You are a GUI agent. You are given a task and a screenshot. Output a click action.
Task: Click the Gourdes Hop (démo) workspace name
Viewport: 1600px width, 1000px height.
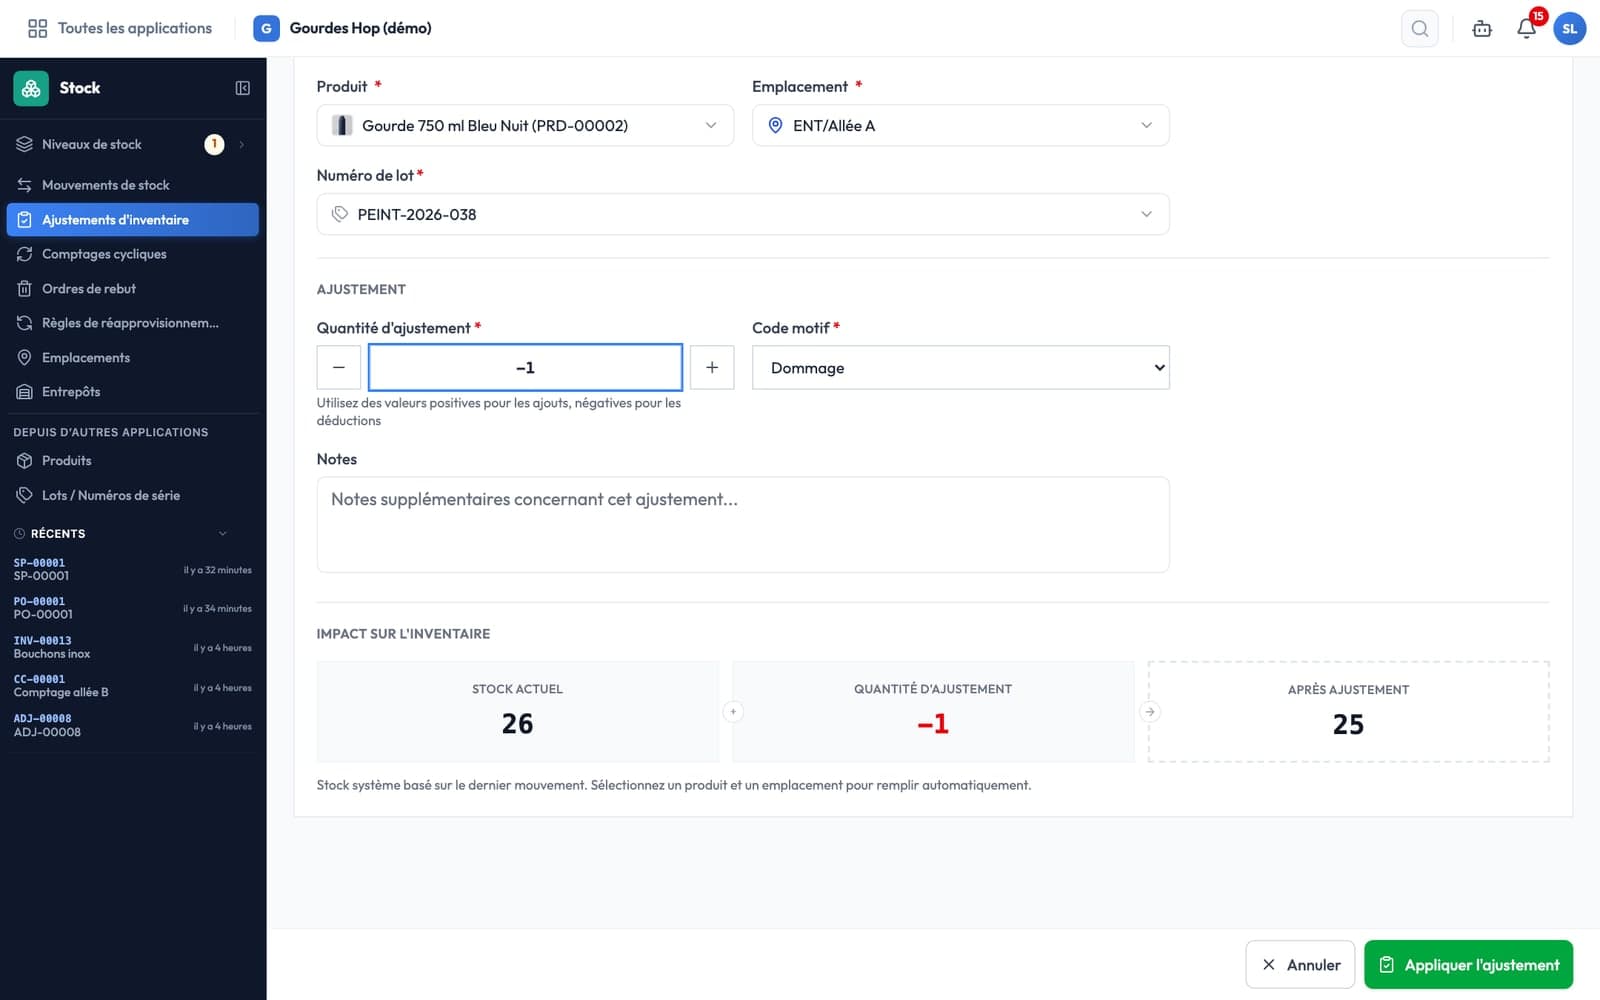click(x=361, y=28)
